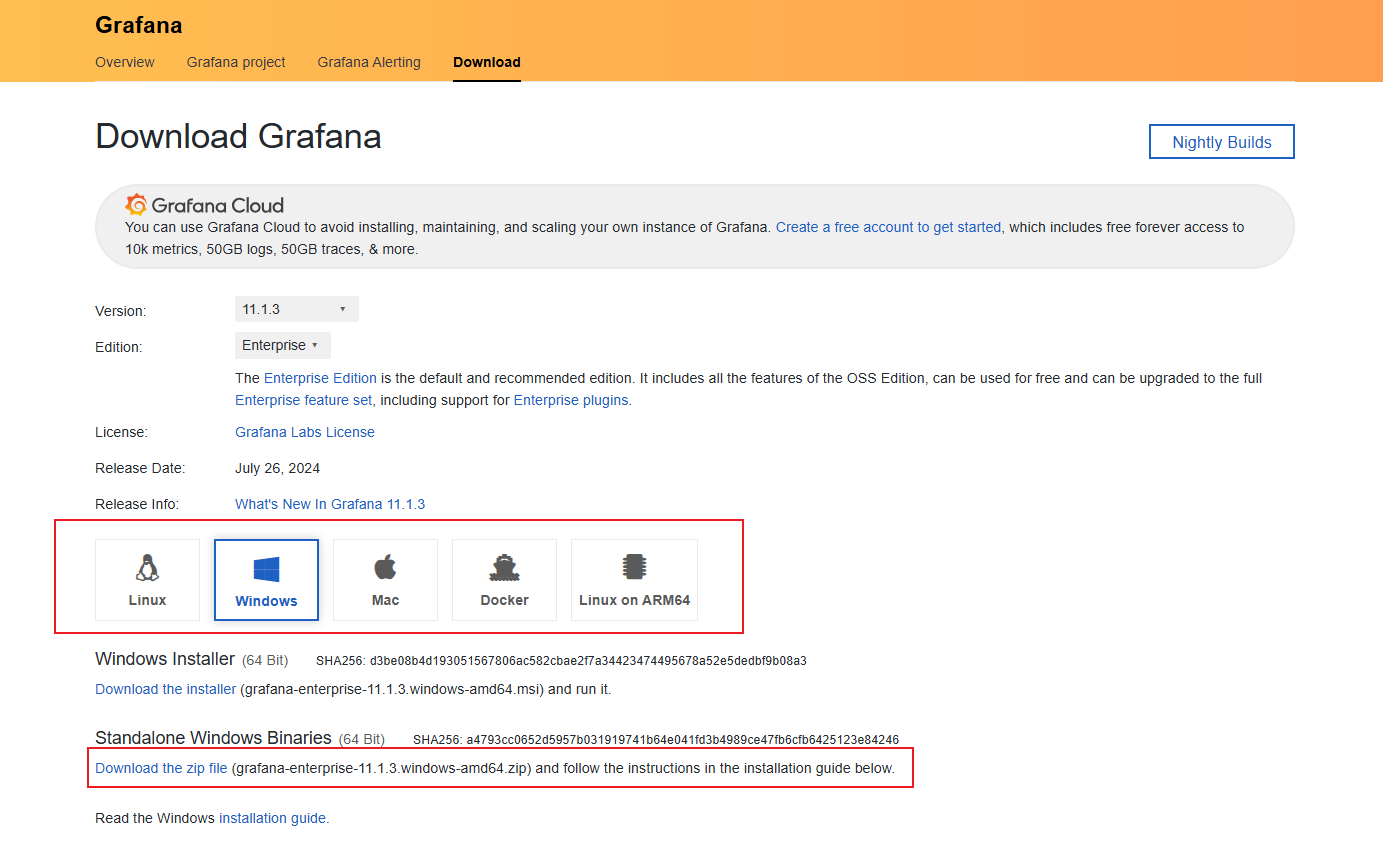
Task: Click the Windows Installer SHA256 hash
Action: [x=588, y=661]
